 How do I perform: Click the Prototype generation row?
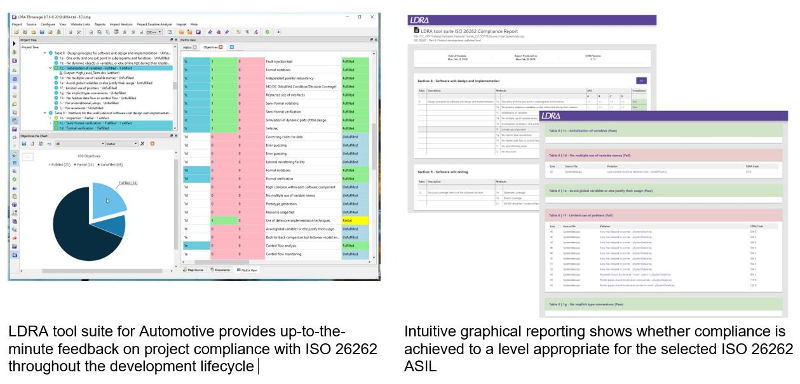[276, 203]
